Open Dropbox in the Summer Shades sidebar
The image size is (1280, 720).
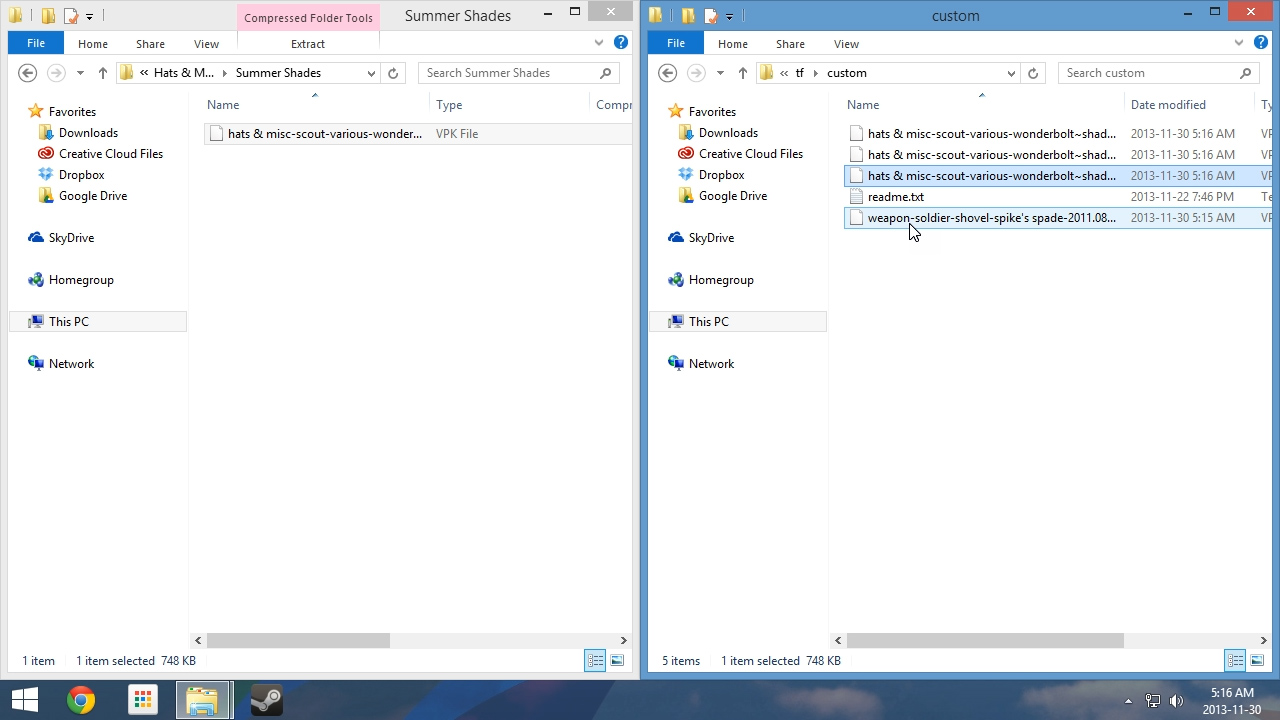(x=81, y=175)
